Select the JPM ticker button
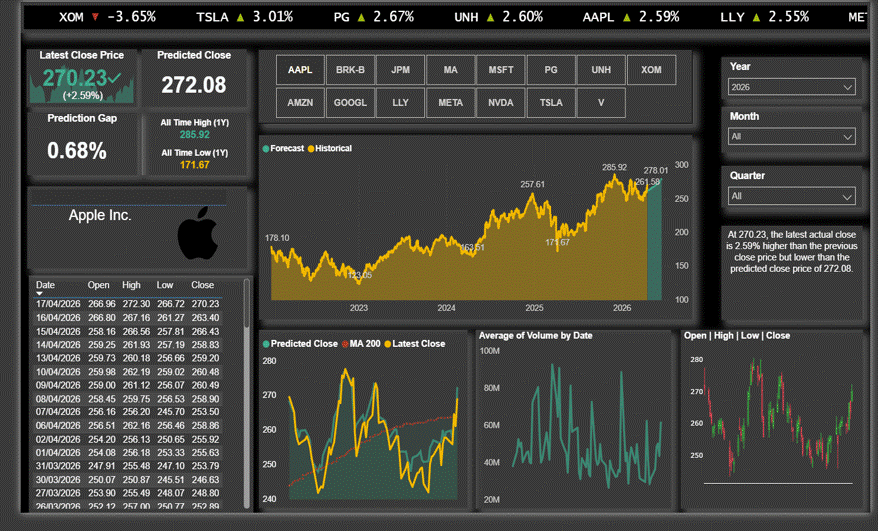The image size is (878, 531). click(x=400, y=70)
